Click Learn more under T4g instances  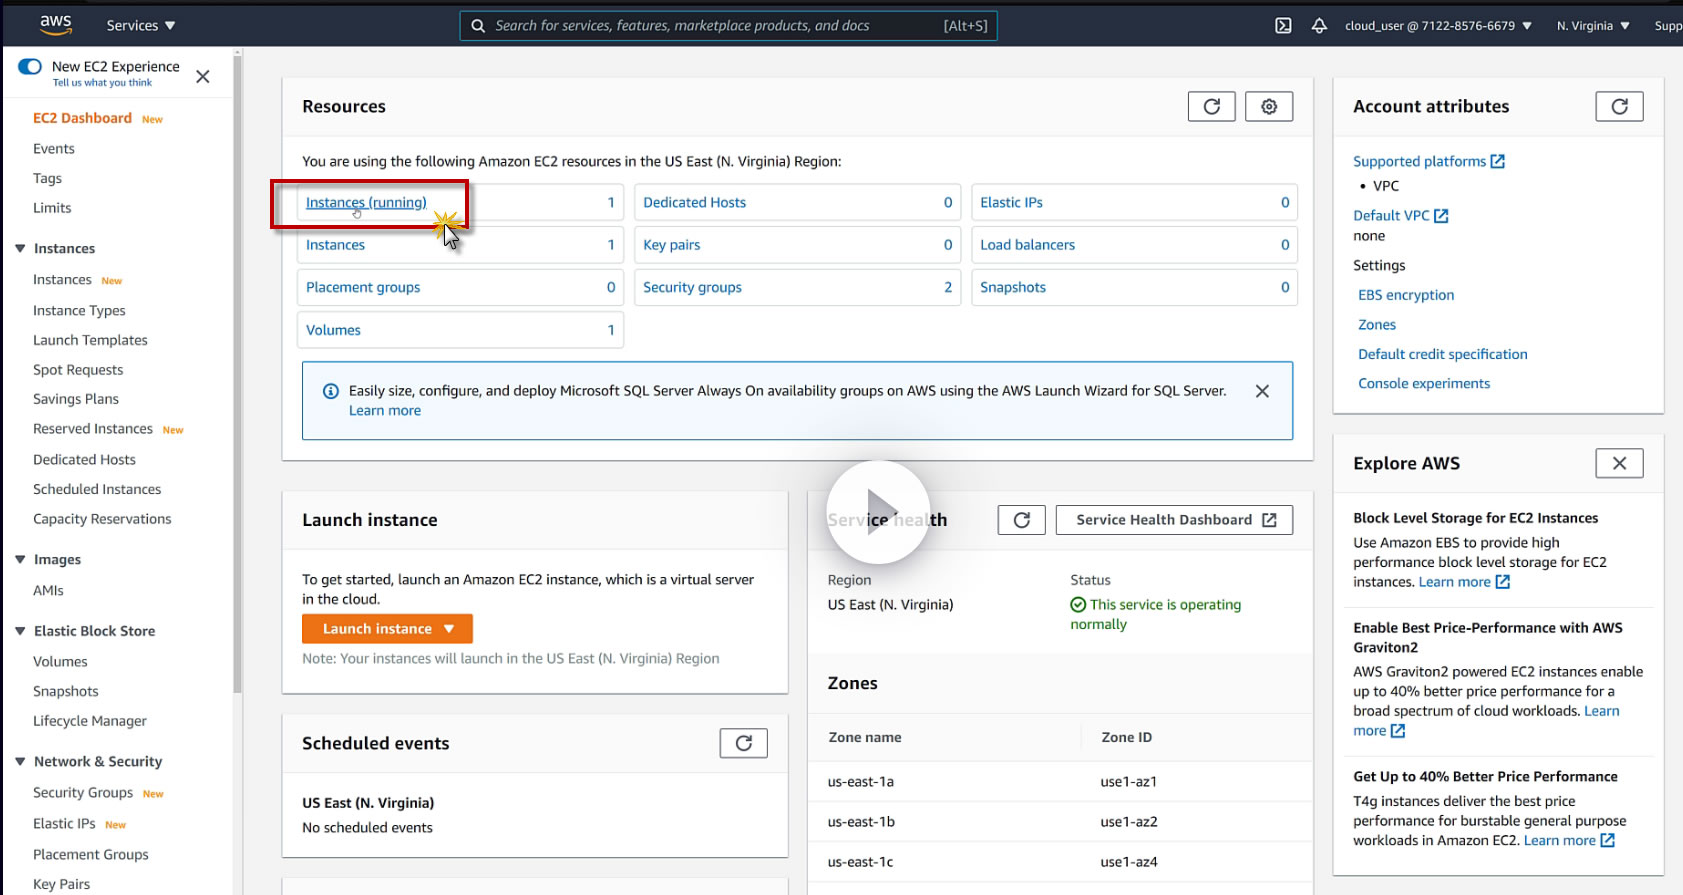coord(1569,841)
